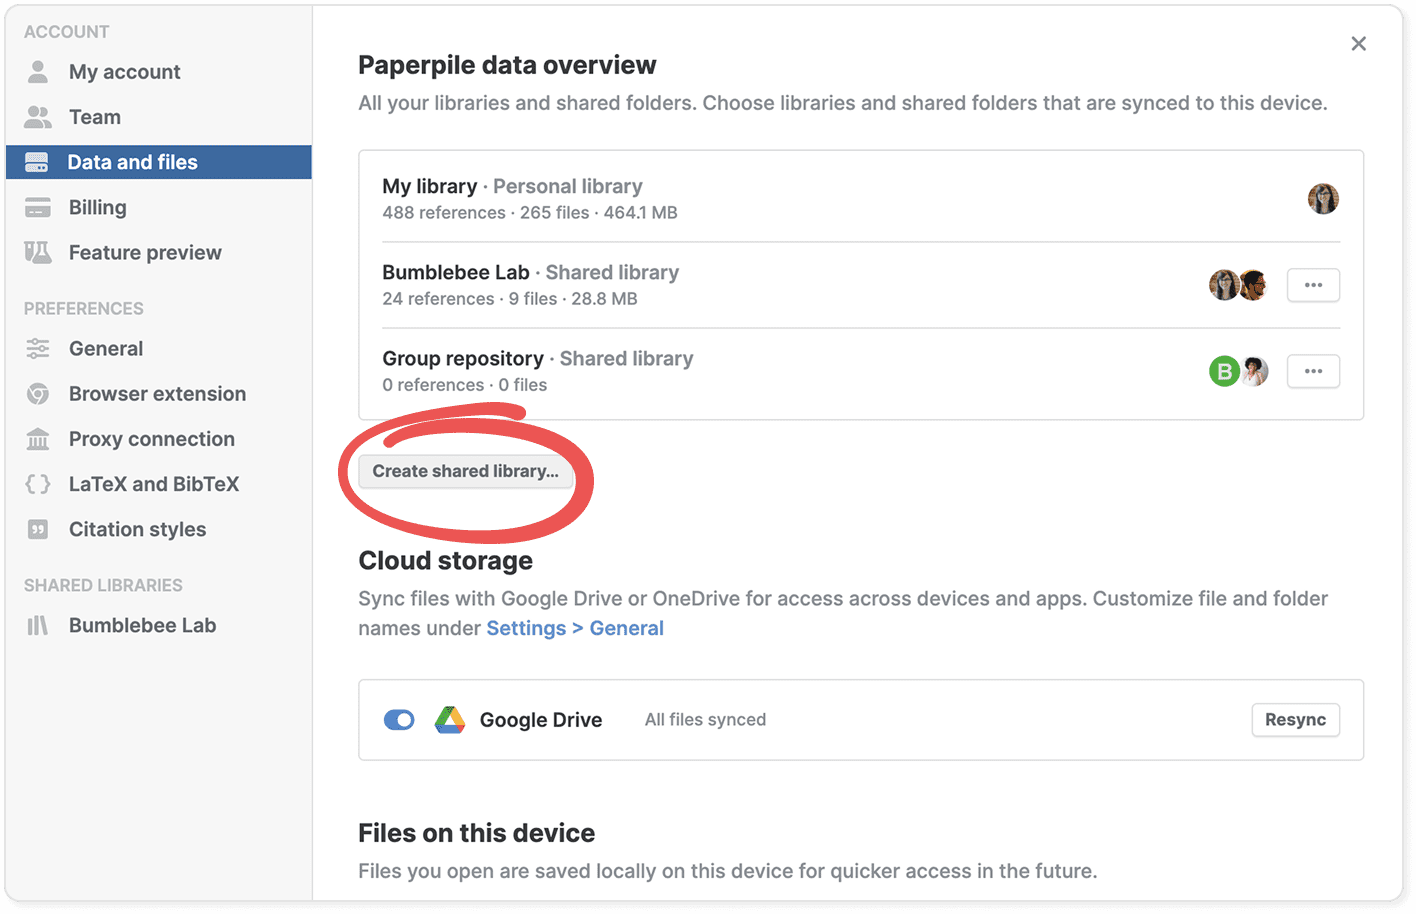Image resolution: width=1416 pixels, height=914 pixels.
Task: Click the LaTeX and BibTeX braces icon
Action: coord(38,484)
